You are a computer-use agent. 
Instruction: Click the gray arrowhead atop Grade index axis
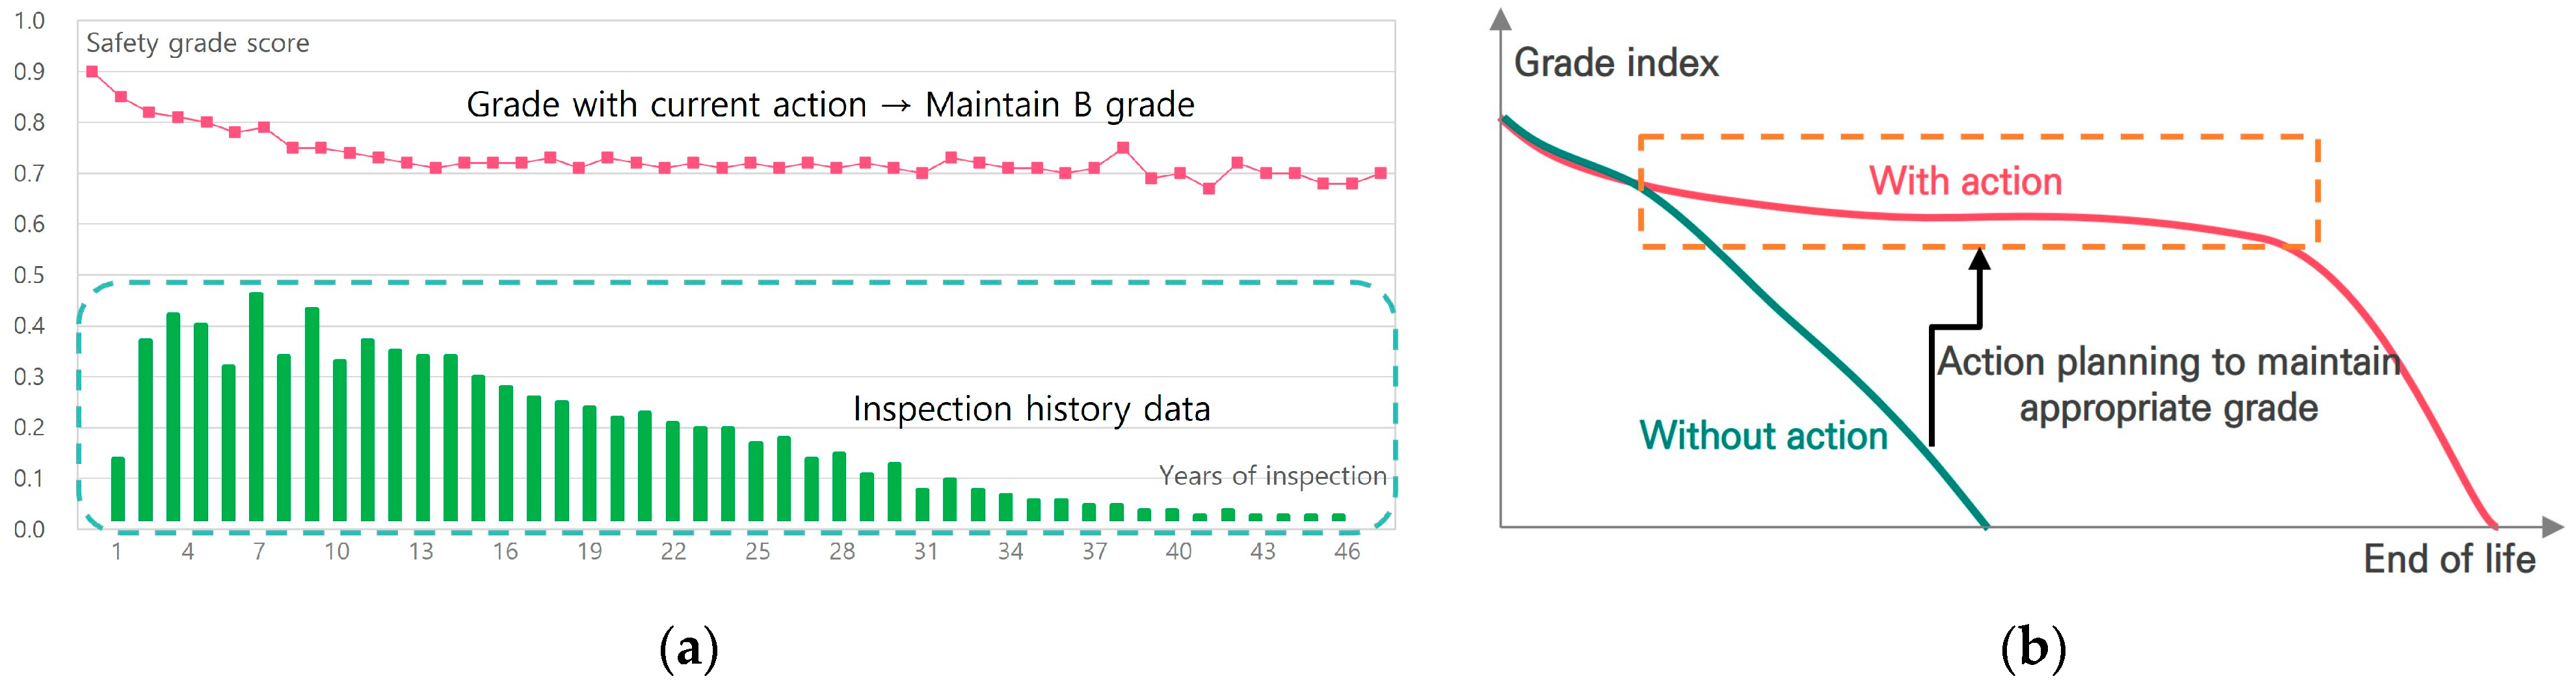pos(1500,18)
